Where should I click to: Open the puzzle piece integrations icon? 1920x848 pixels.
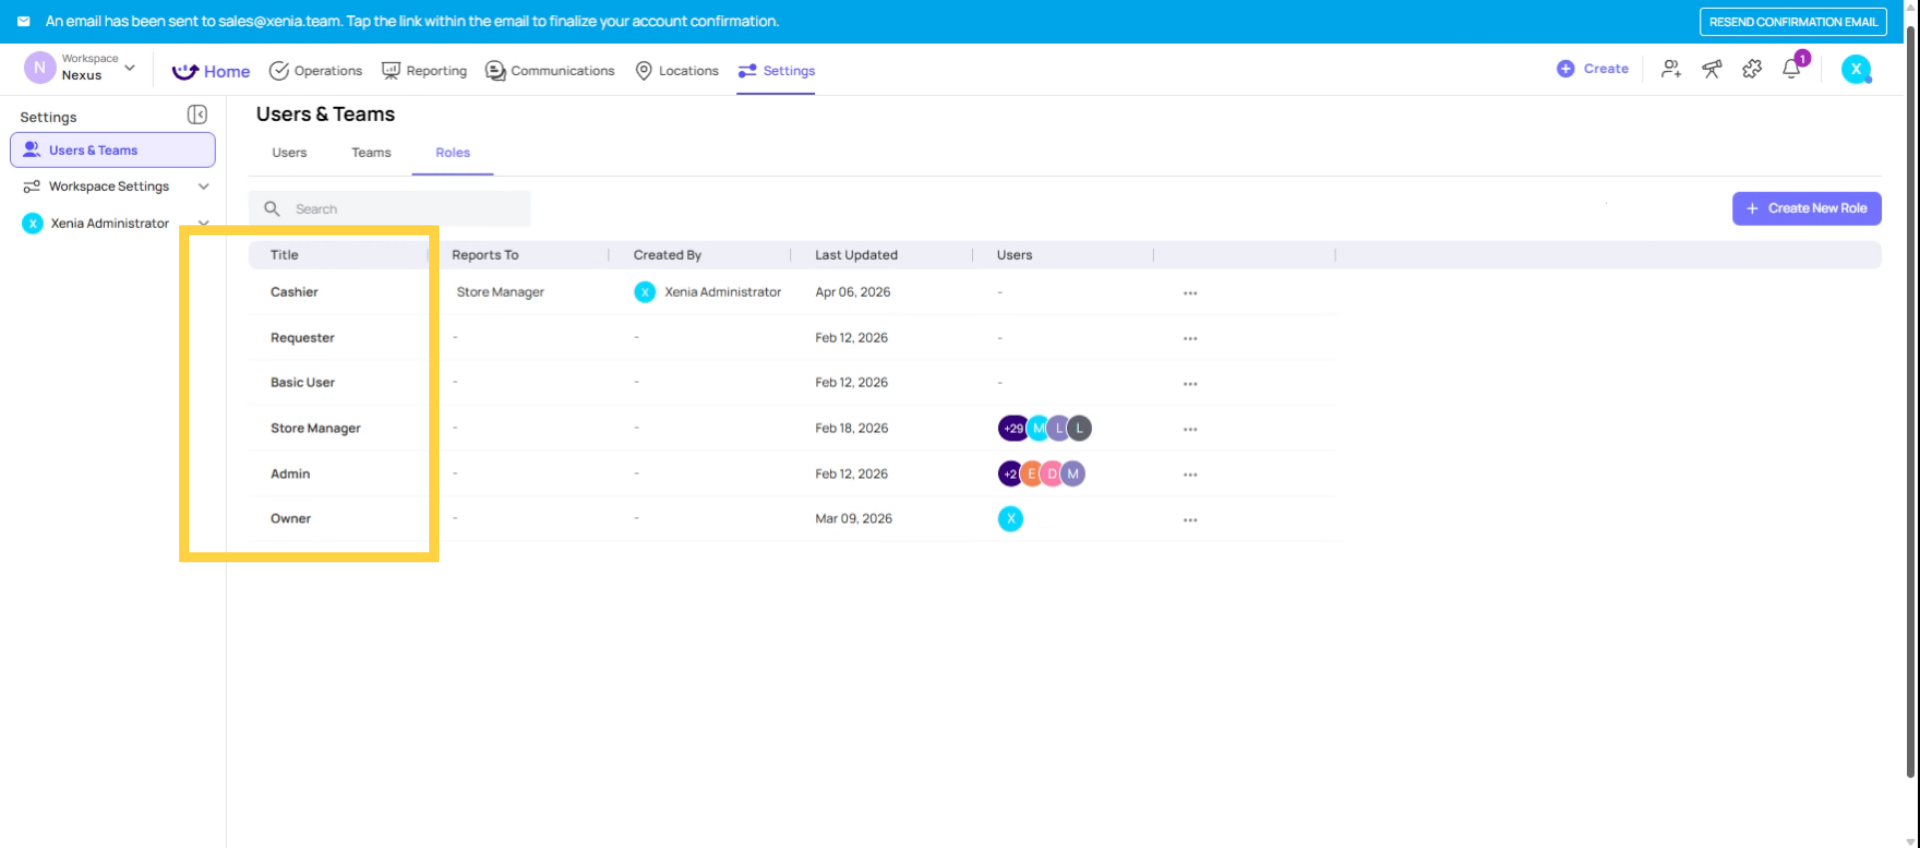tap(1752, 69)
